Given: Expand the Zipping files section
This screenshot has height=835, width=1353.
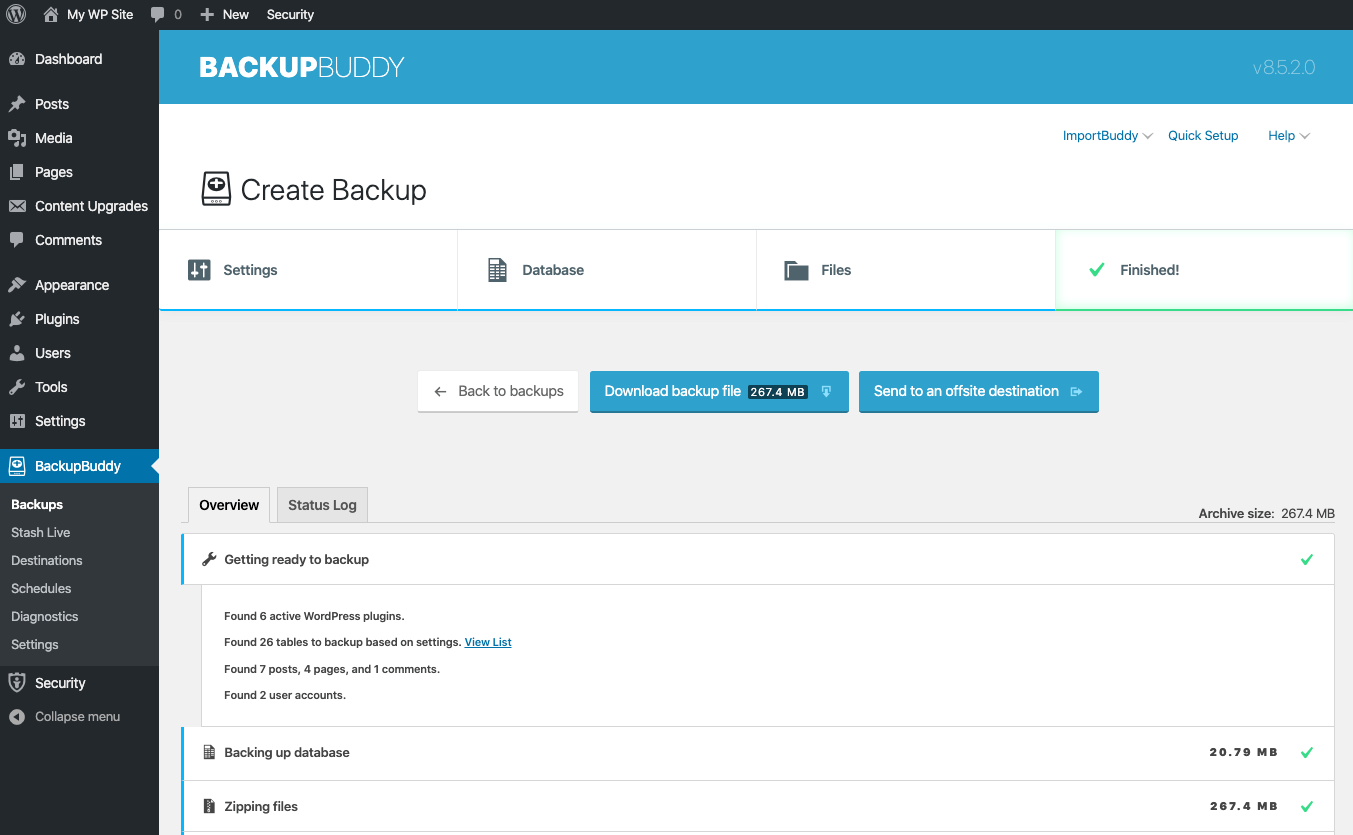Looking at the screenshot, I should (758, 806).
